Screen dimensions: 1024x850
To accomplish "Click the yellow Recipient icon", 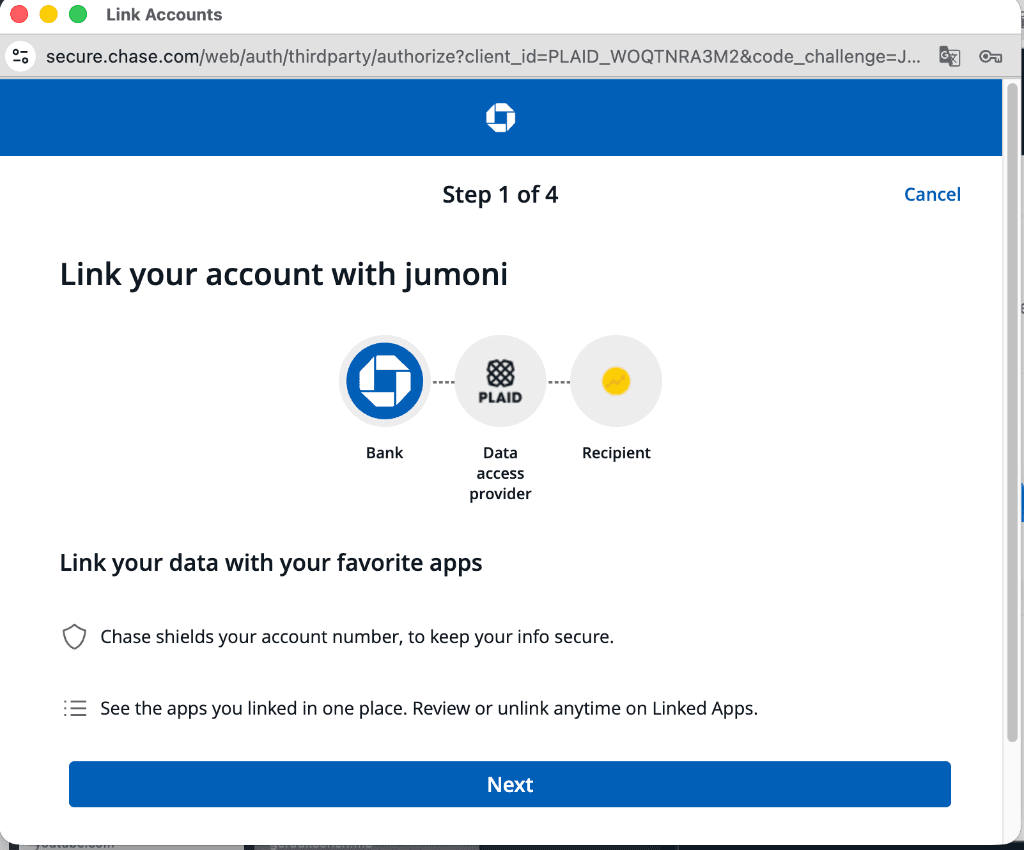I will click(x=616, y=381).
